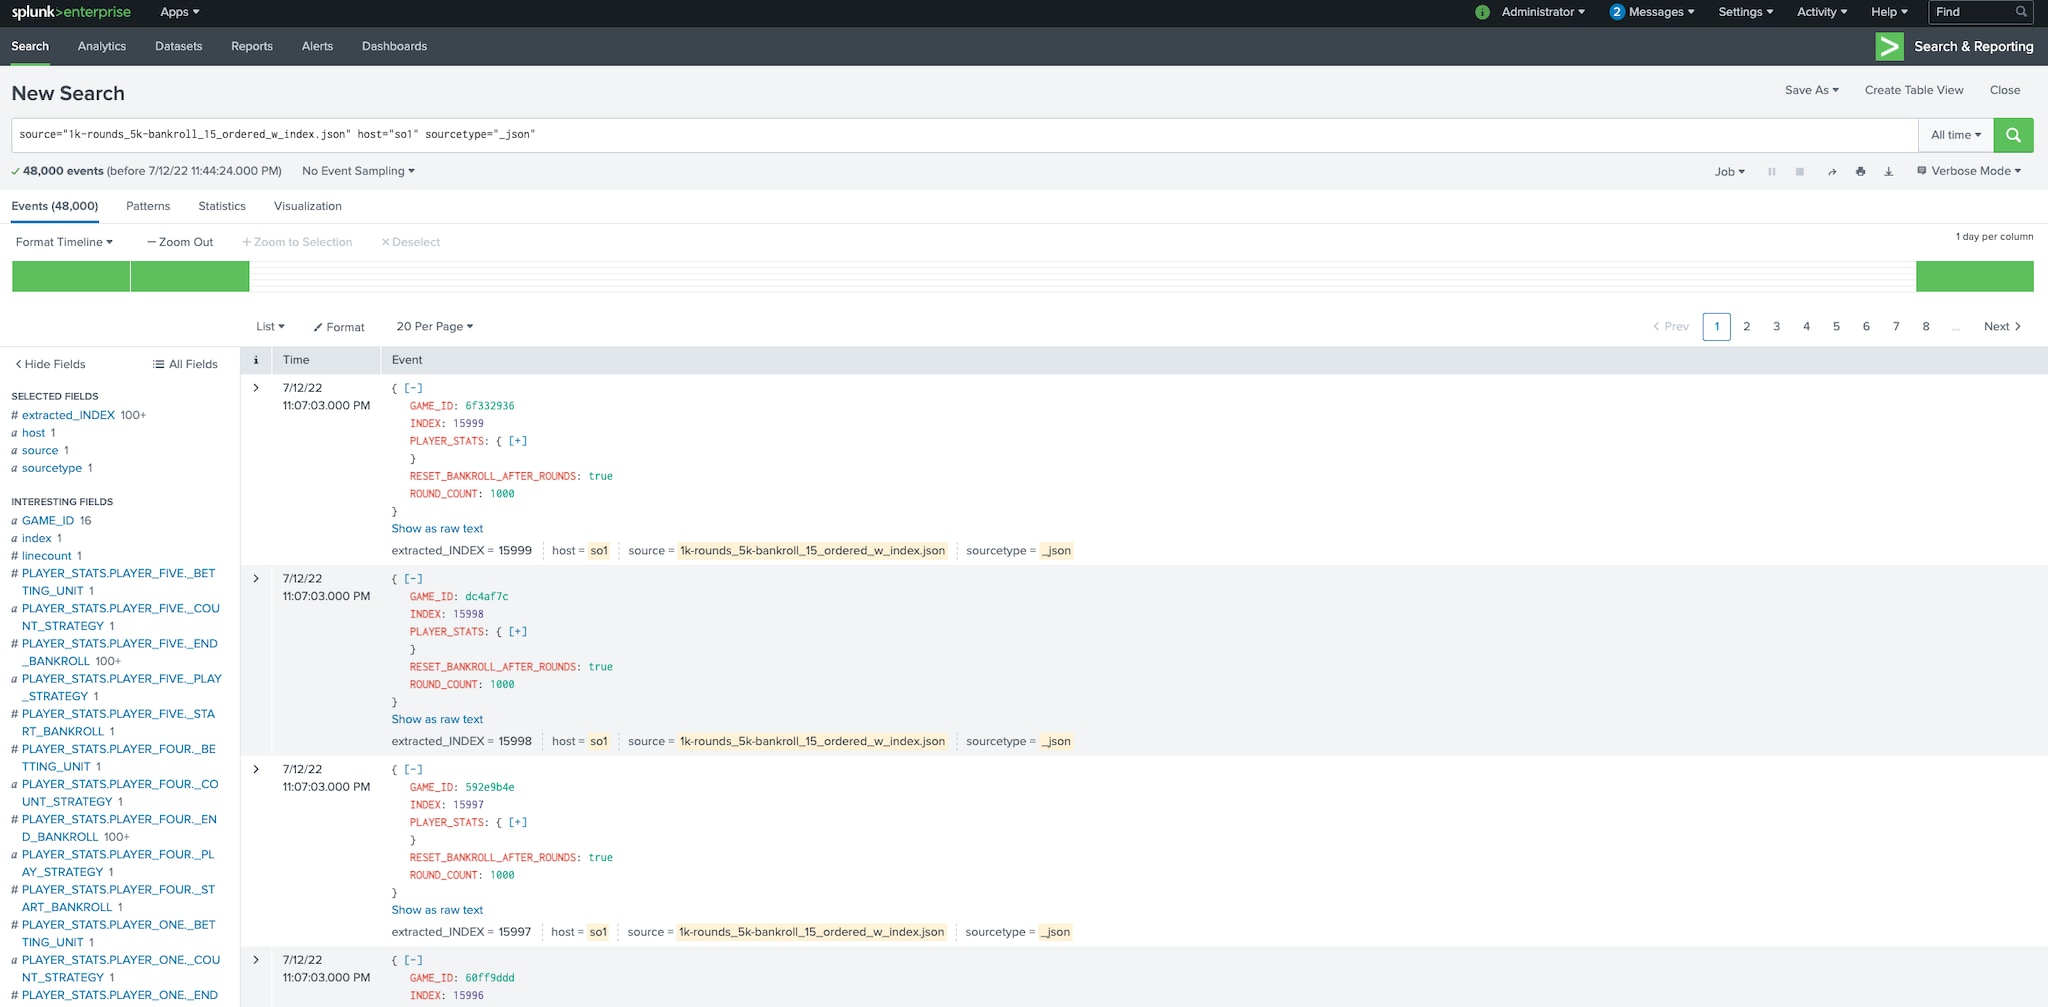
Task: Expand the event with INDEX 15997
Action: (256, 769)
